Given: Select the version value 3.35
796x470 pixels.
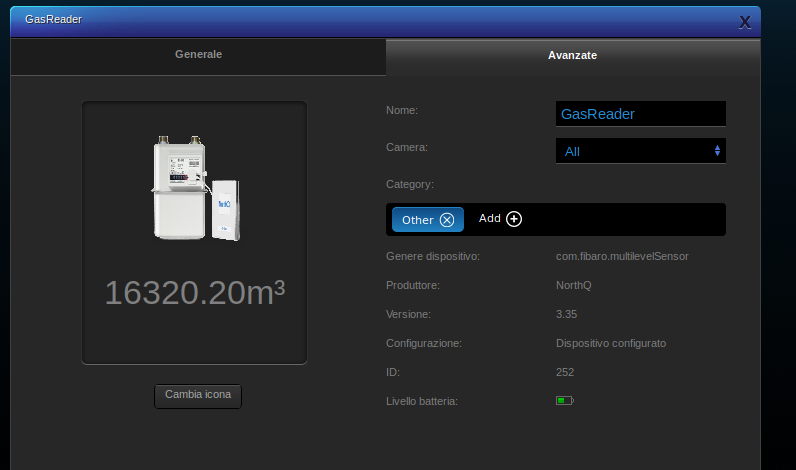Looking at the screenshot, I should 567,314.
